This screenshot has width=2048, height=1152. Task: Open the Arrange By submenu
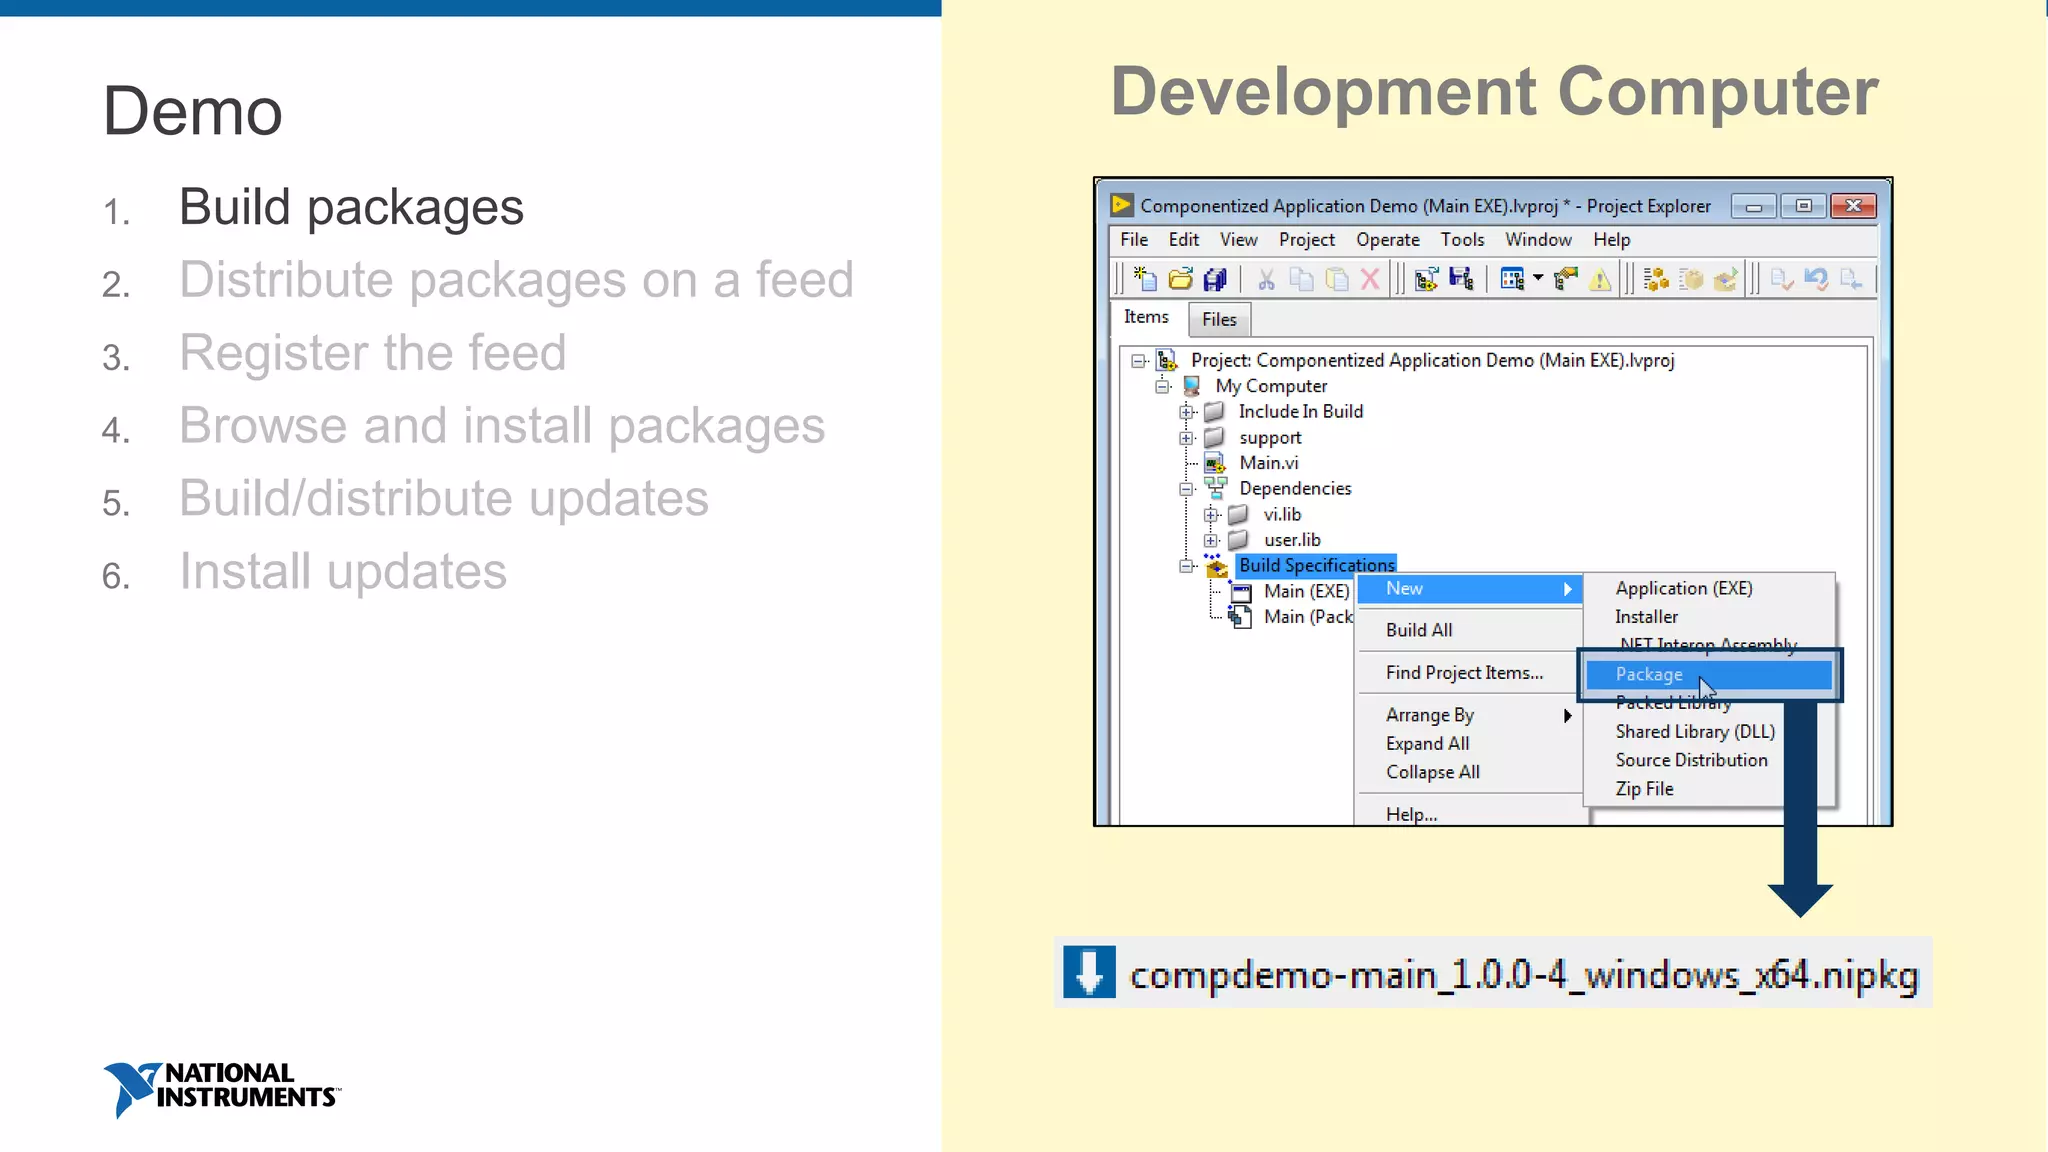click(1469, 715)
